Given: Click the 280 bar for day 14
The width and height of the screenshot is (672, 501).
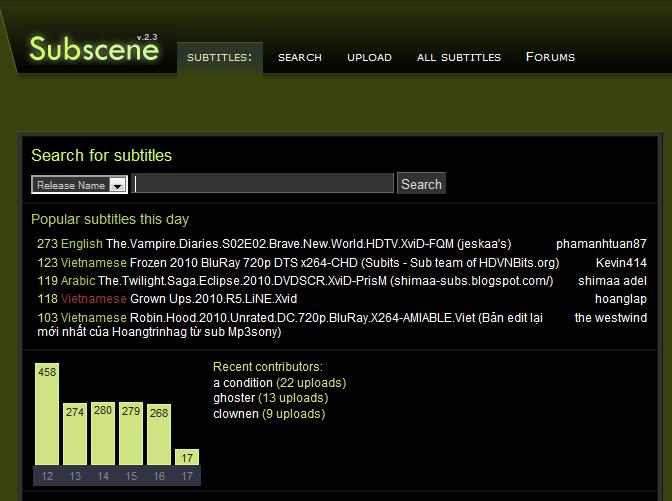Looking at the screenshot, I should pos(103,434).
